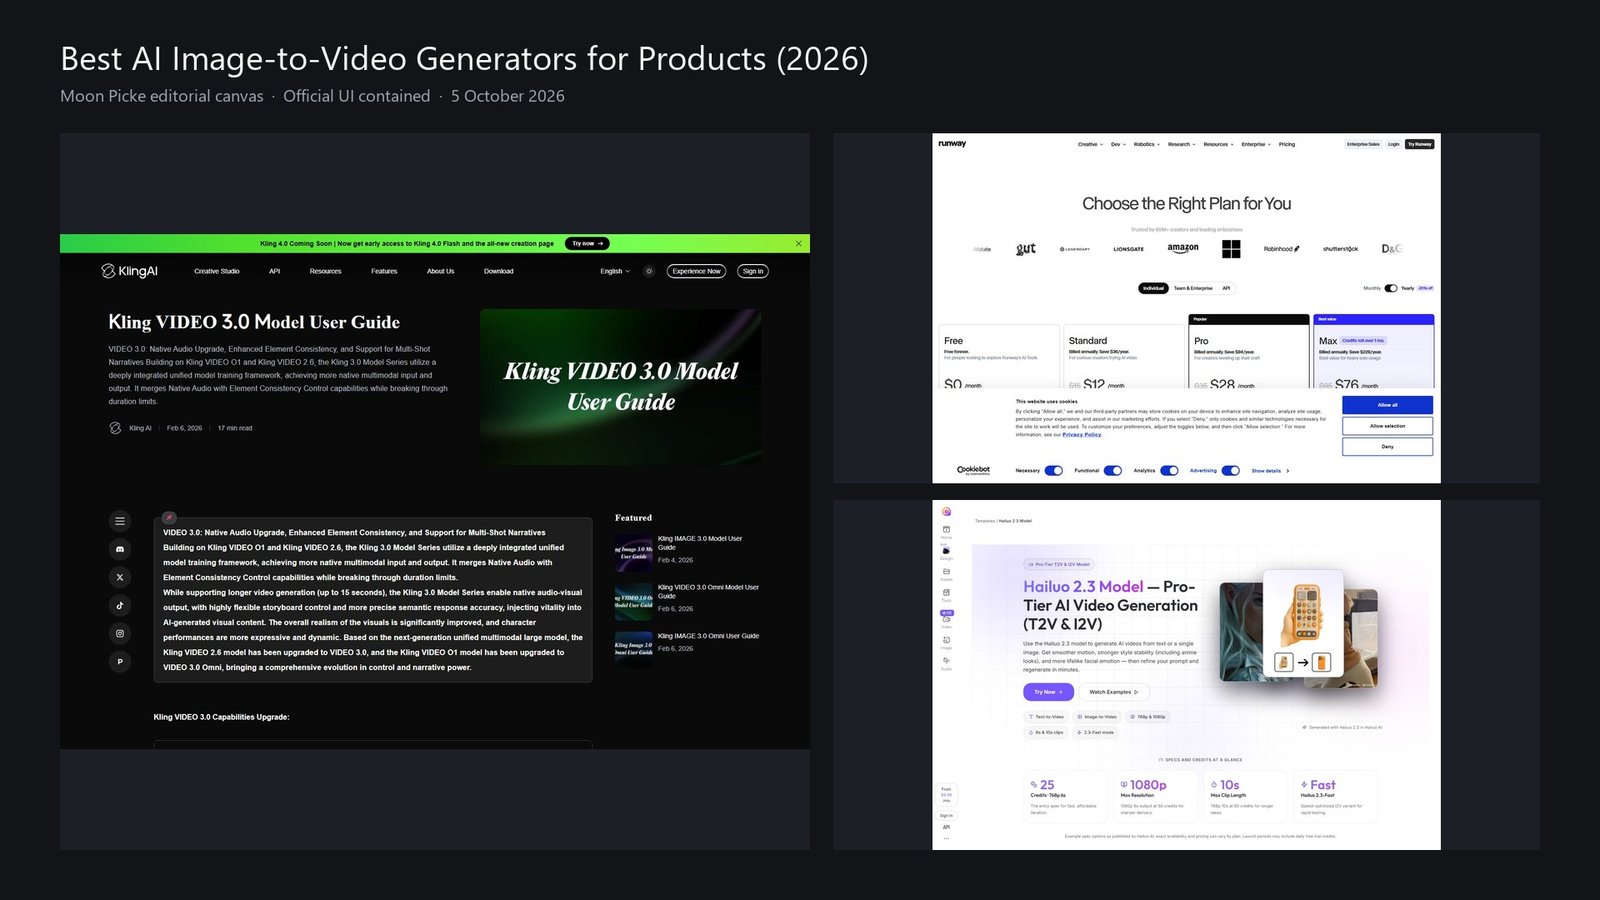Dismiss the green Kling 4.0 announcement banner
This screenshot has width=1600, height=900.
click(x=799, y=243)
